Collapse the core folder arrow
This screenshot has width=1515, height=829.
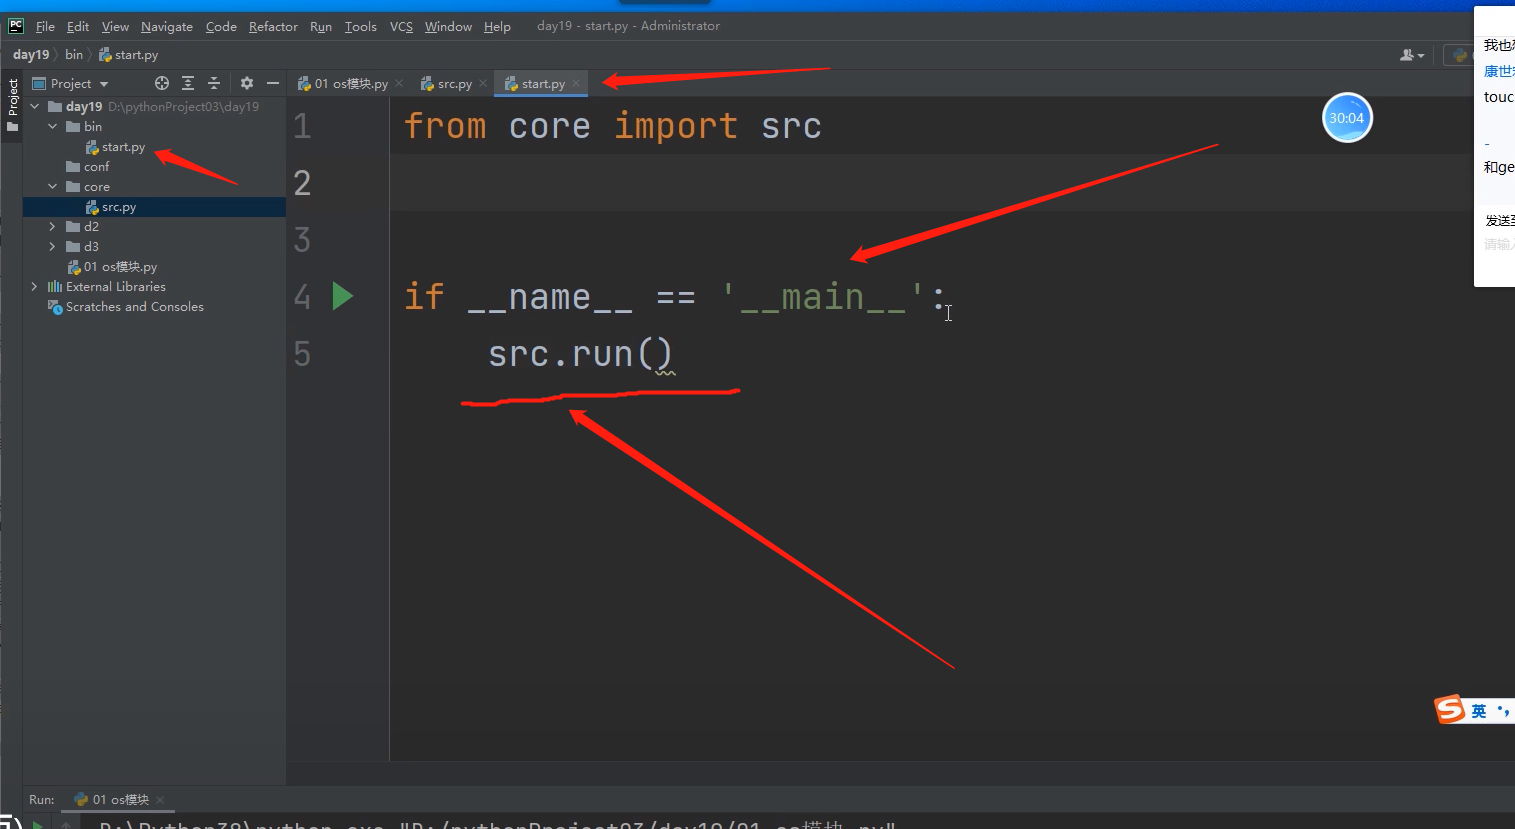tap(53, 186)
